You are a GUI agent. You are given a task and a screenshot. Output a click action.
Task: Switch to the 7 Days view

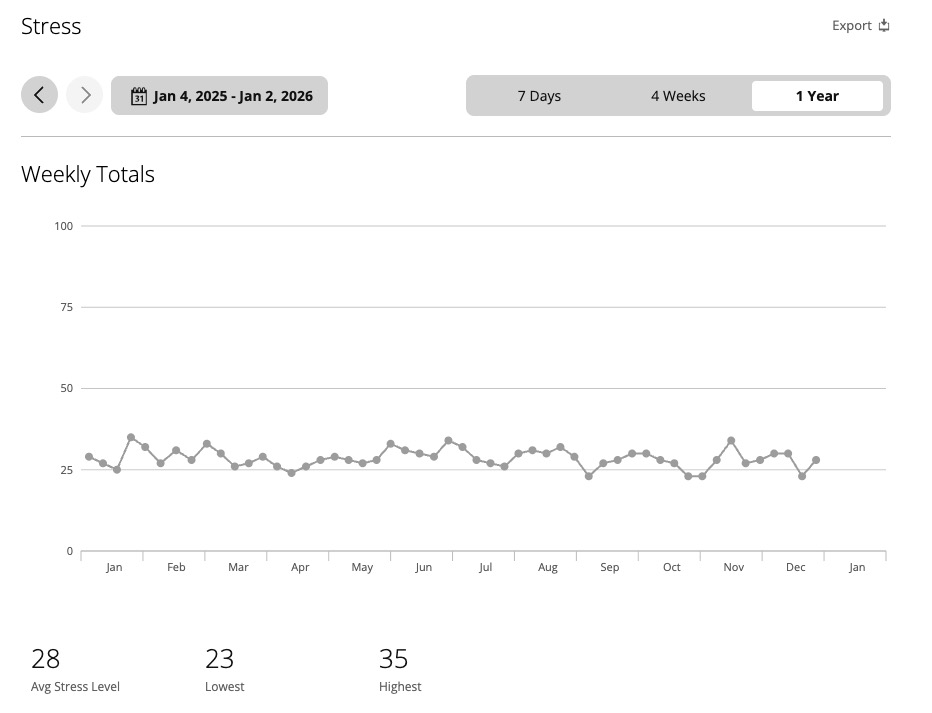539,96
